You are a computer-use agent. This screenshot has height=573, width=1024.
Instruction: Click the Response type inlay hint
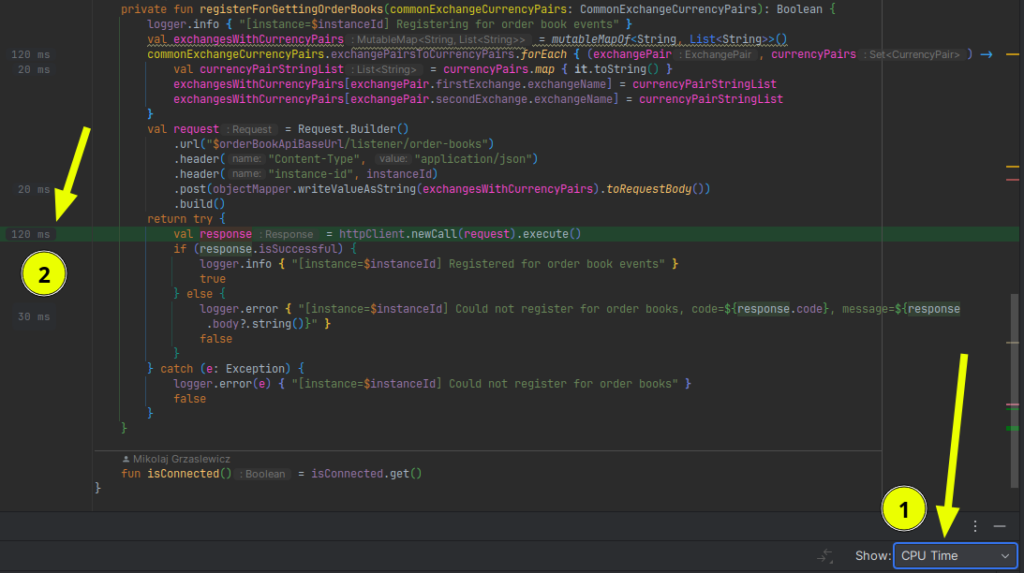(x=286, y=235)
